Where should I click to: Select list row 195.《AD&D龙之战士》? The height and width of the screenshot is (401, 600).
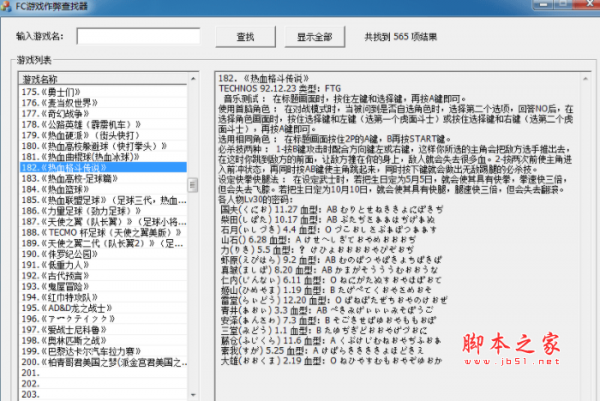pos(103,308)
